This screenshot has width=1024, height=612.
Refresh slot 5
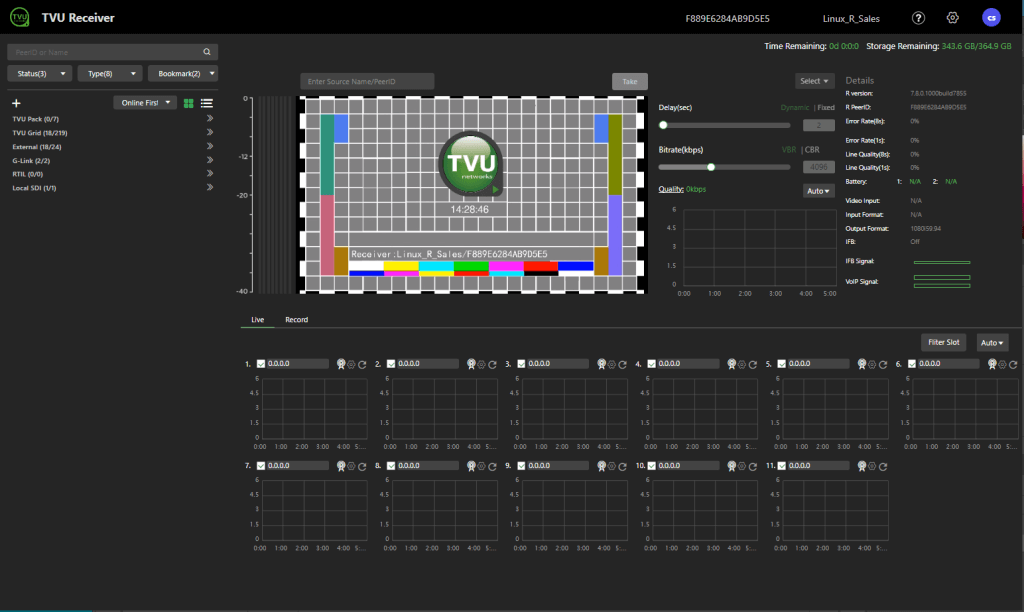coord(883,364)
